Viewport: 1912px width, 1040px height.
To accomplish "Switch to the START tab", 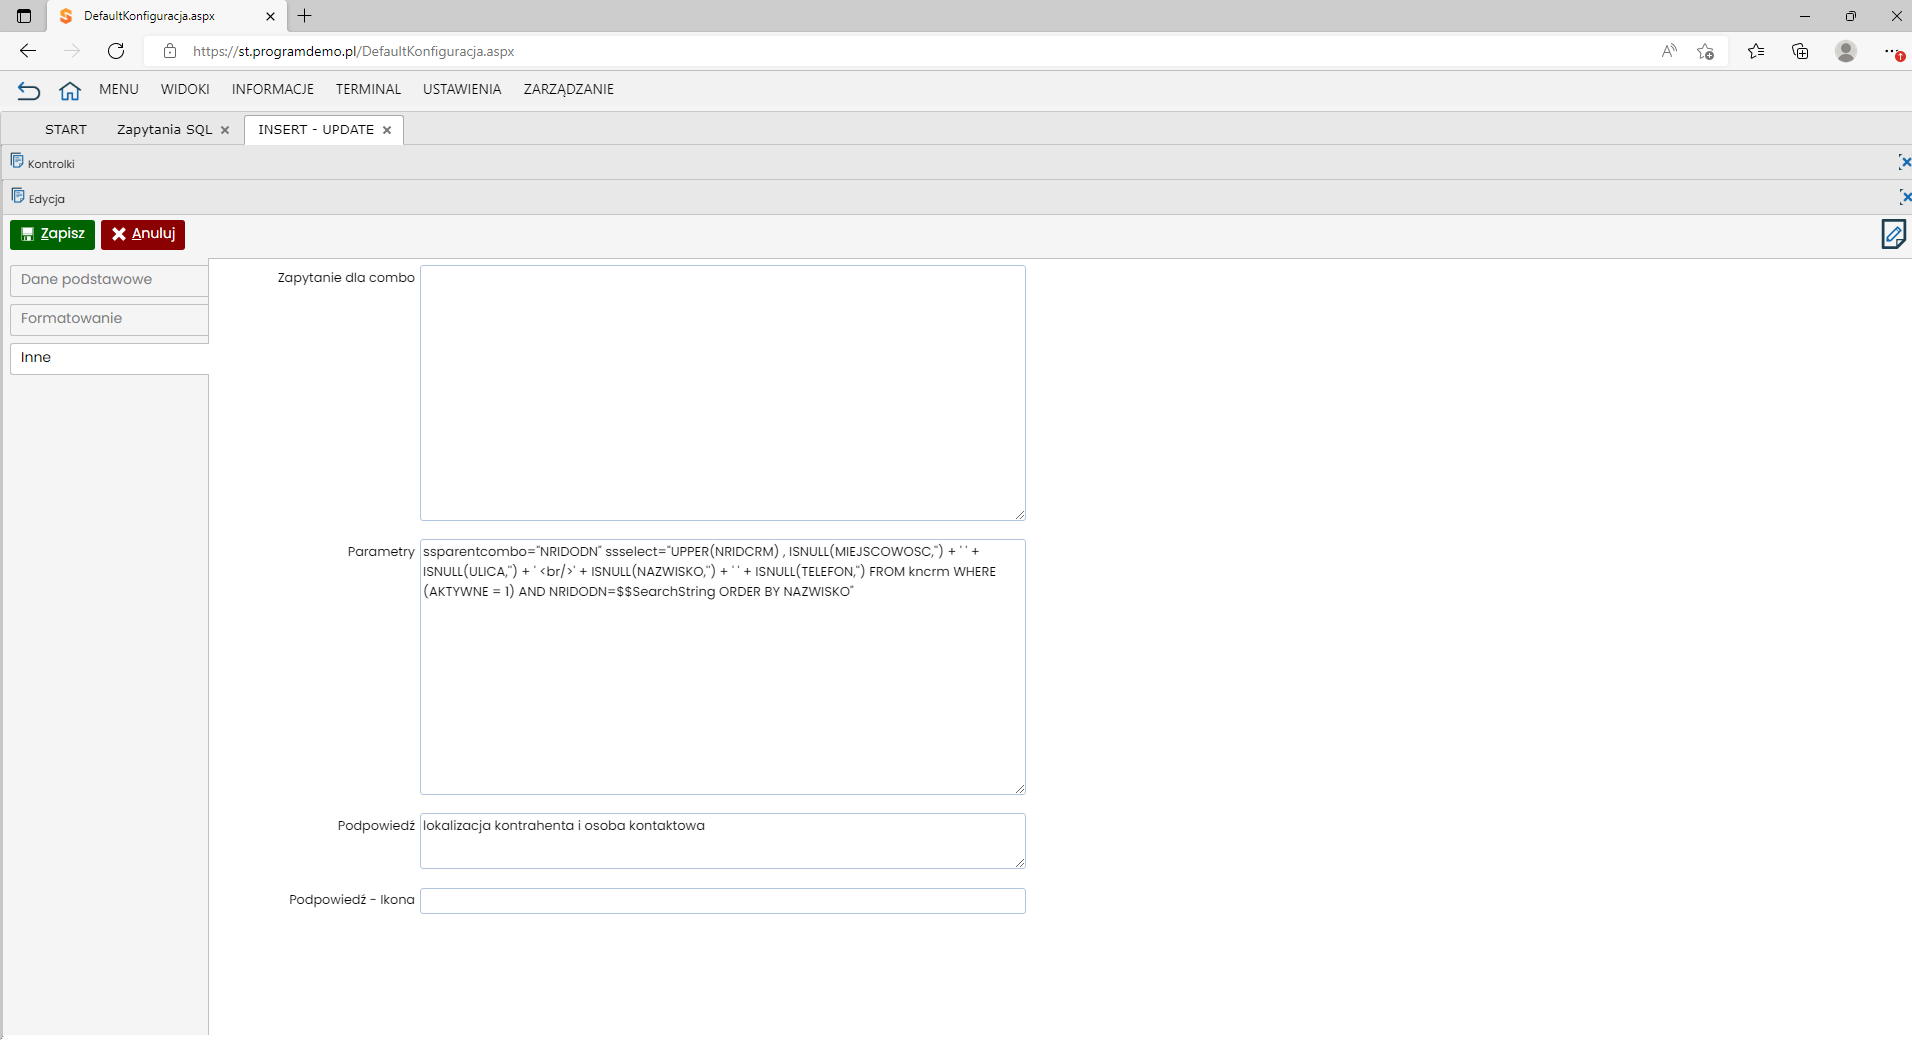I will [66, 130].
